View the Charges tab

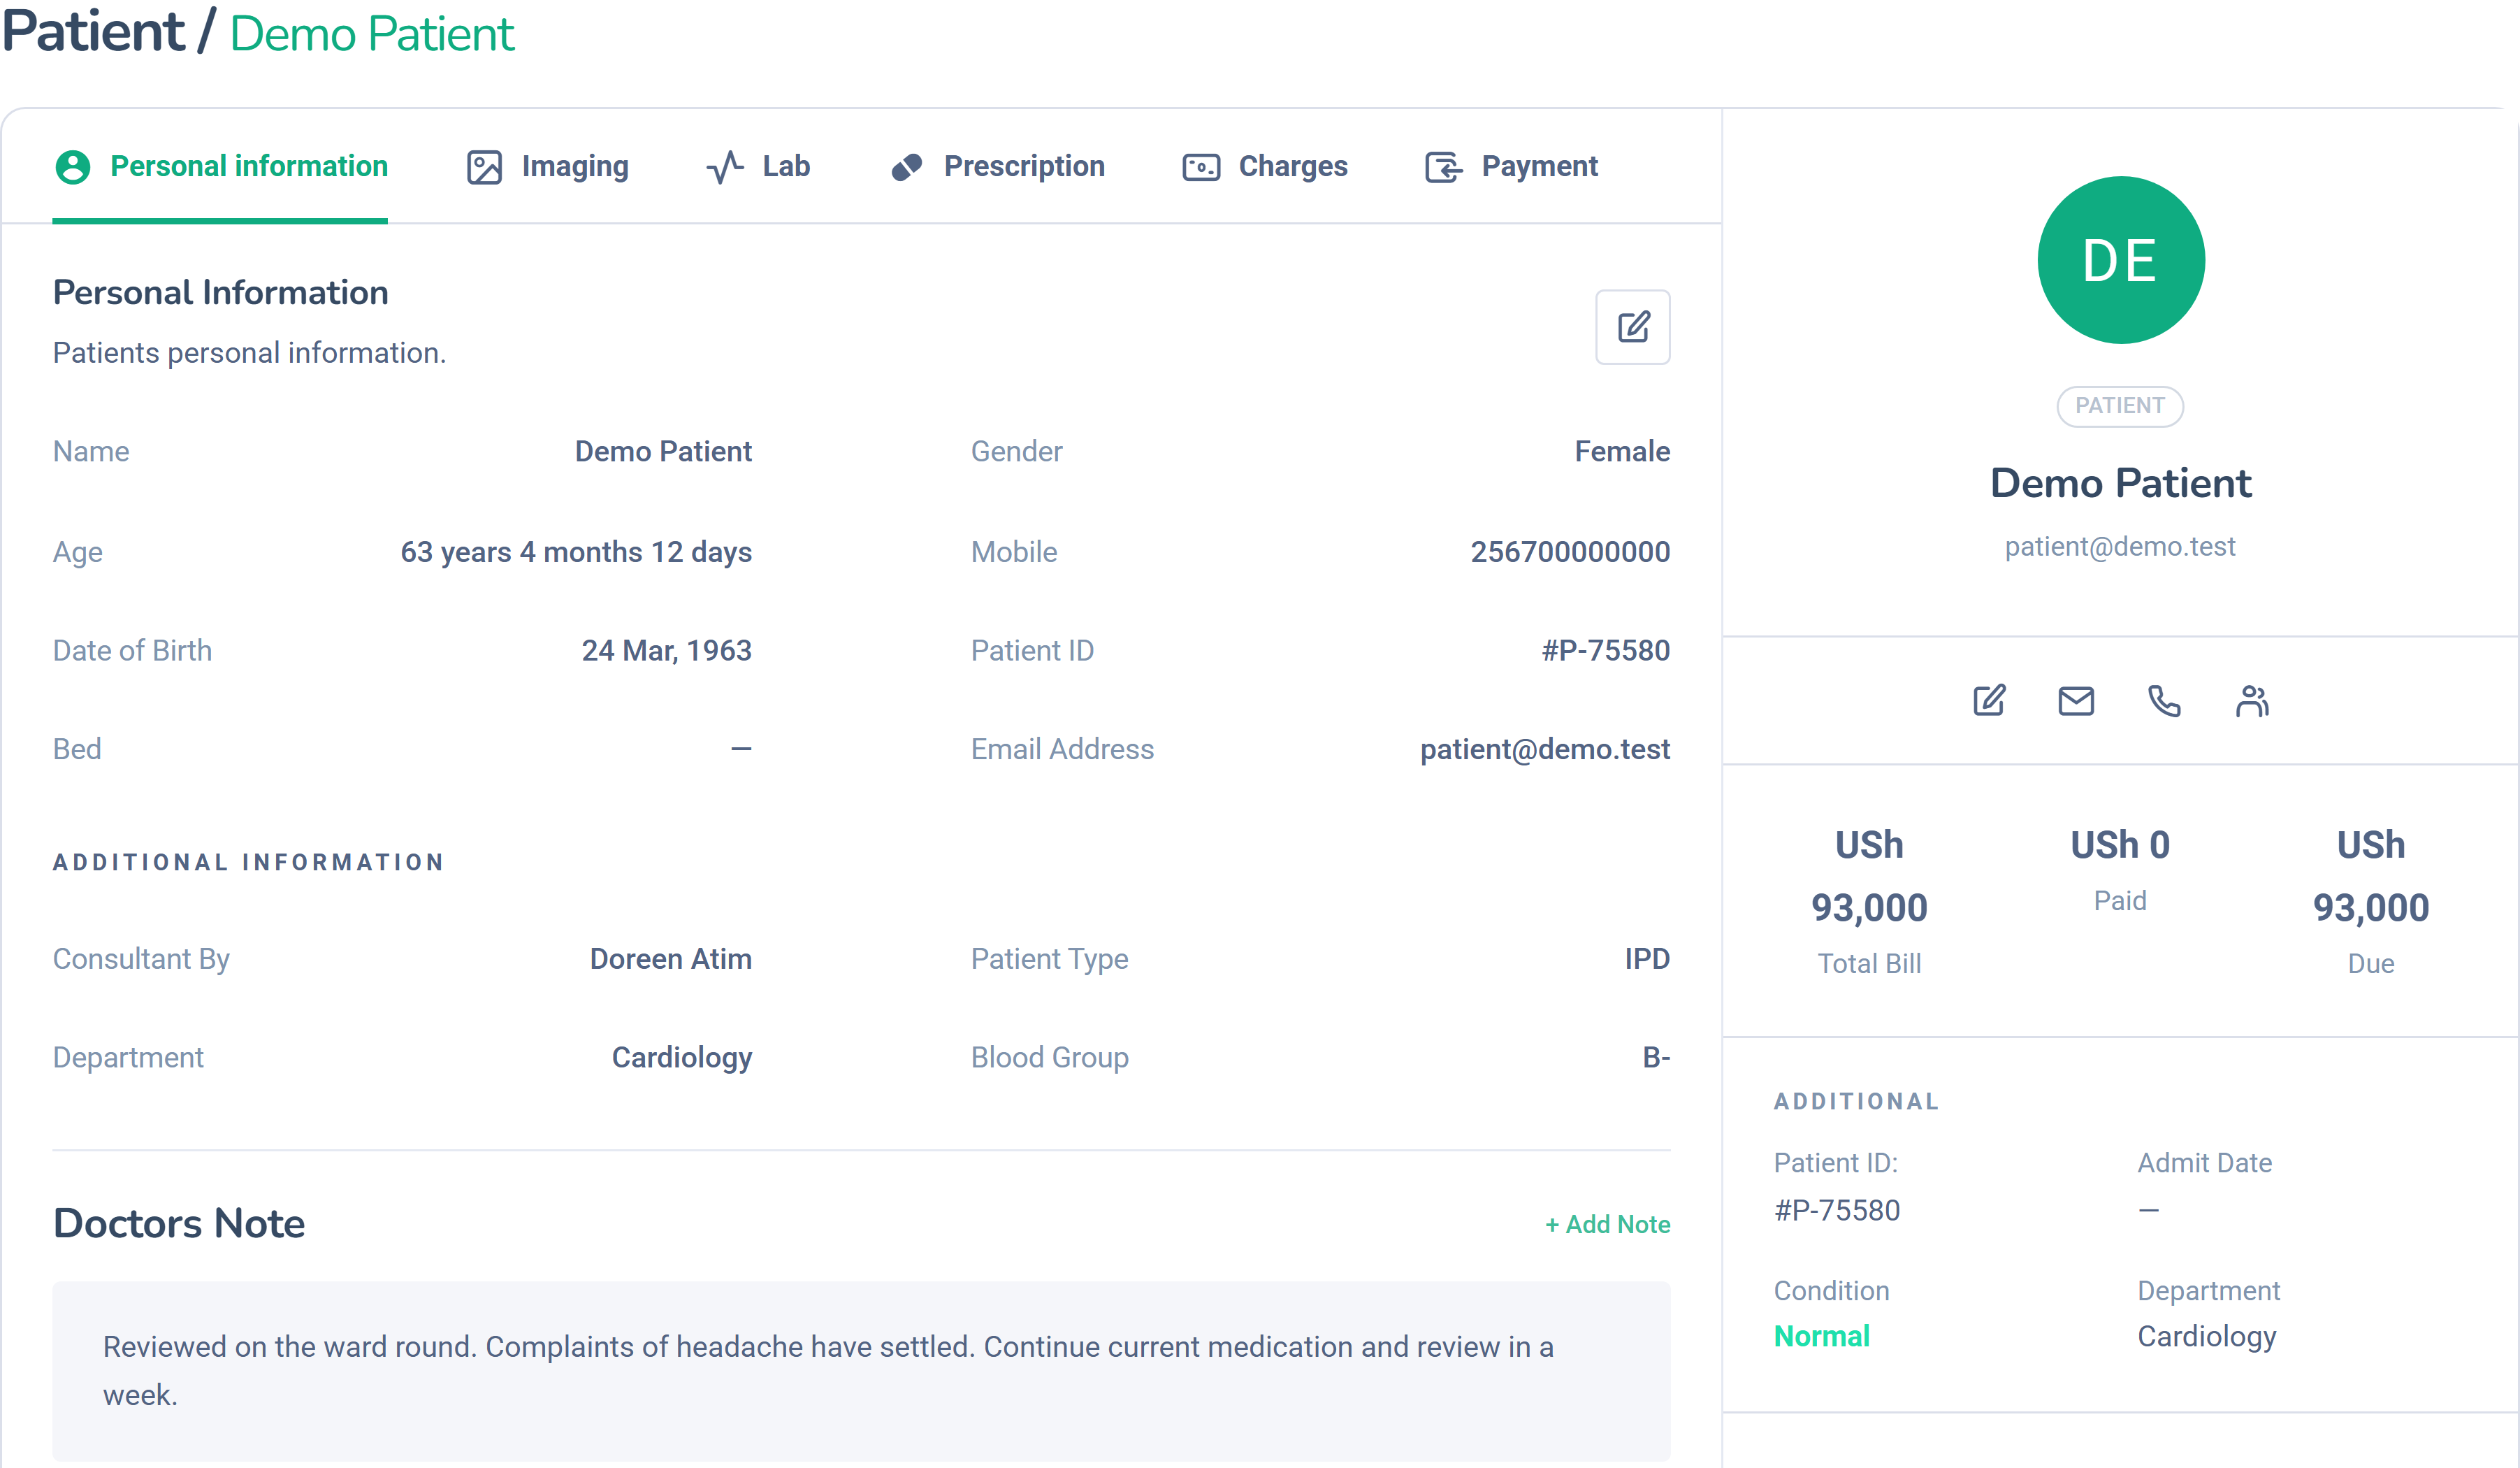(1264, 166)
